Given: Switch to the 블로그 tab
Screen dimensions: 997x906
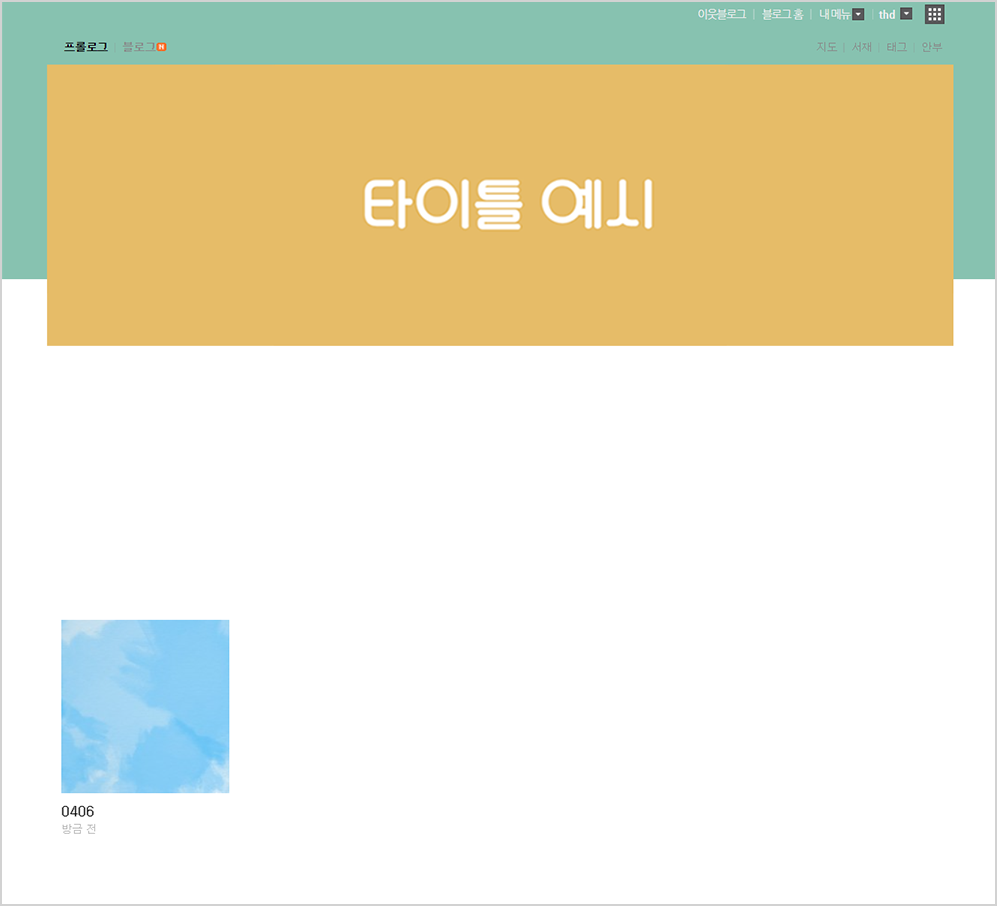Looking at the screenshot, I should (138, 47).
